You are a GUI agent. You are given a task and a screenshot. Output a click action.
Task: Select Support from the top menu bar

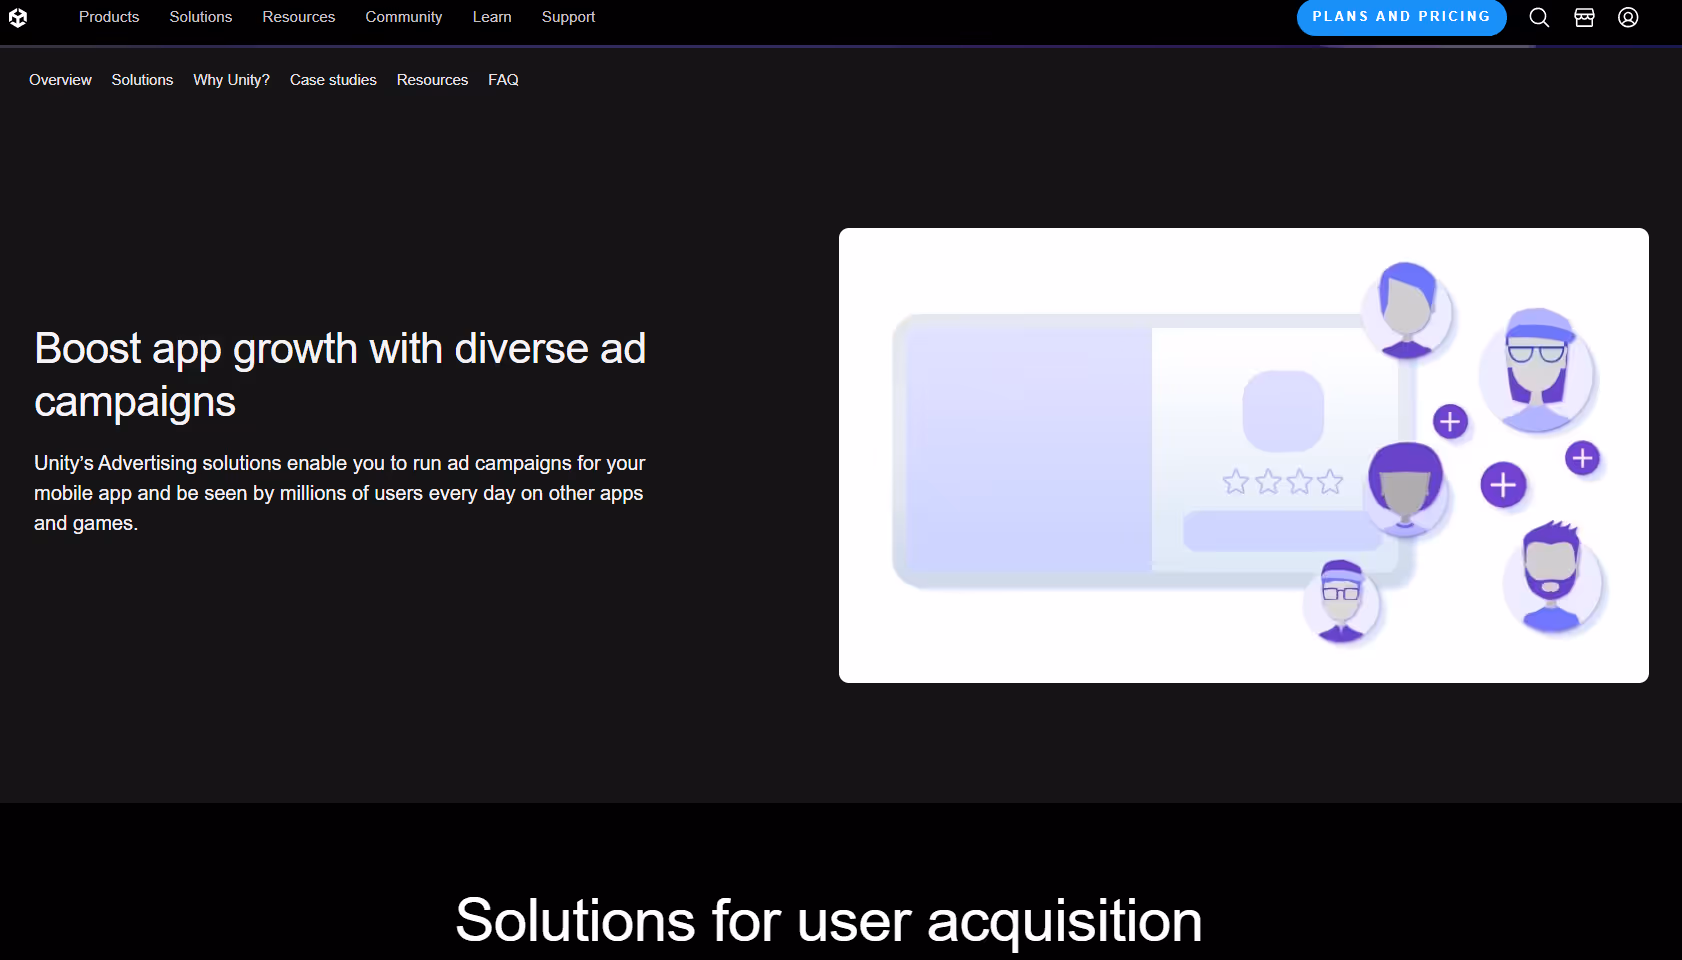[568, 17]
